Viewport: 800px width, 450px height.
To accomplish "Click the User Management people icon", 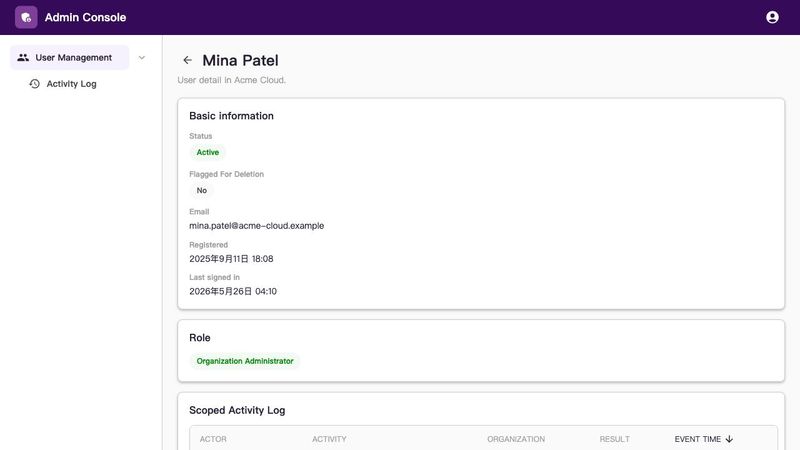I will coord(23,58).
